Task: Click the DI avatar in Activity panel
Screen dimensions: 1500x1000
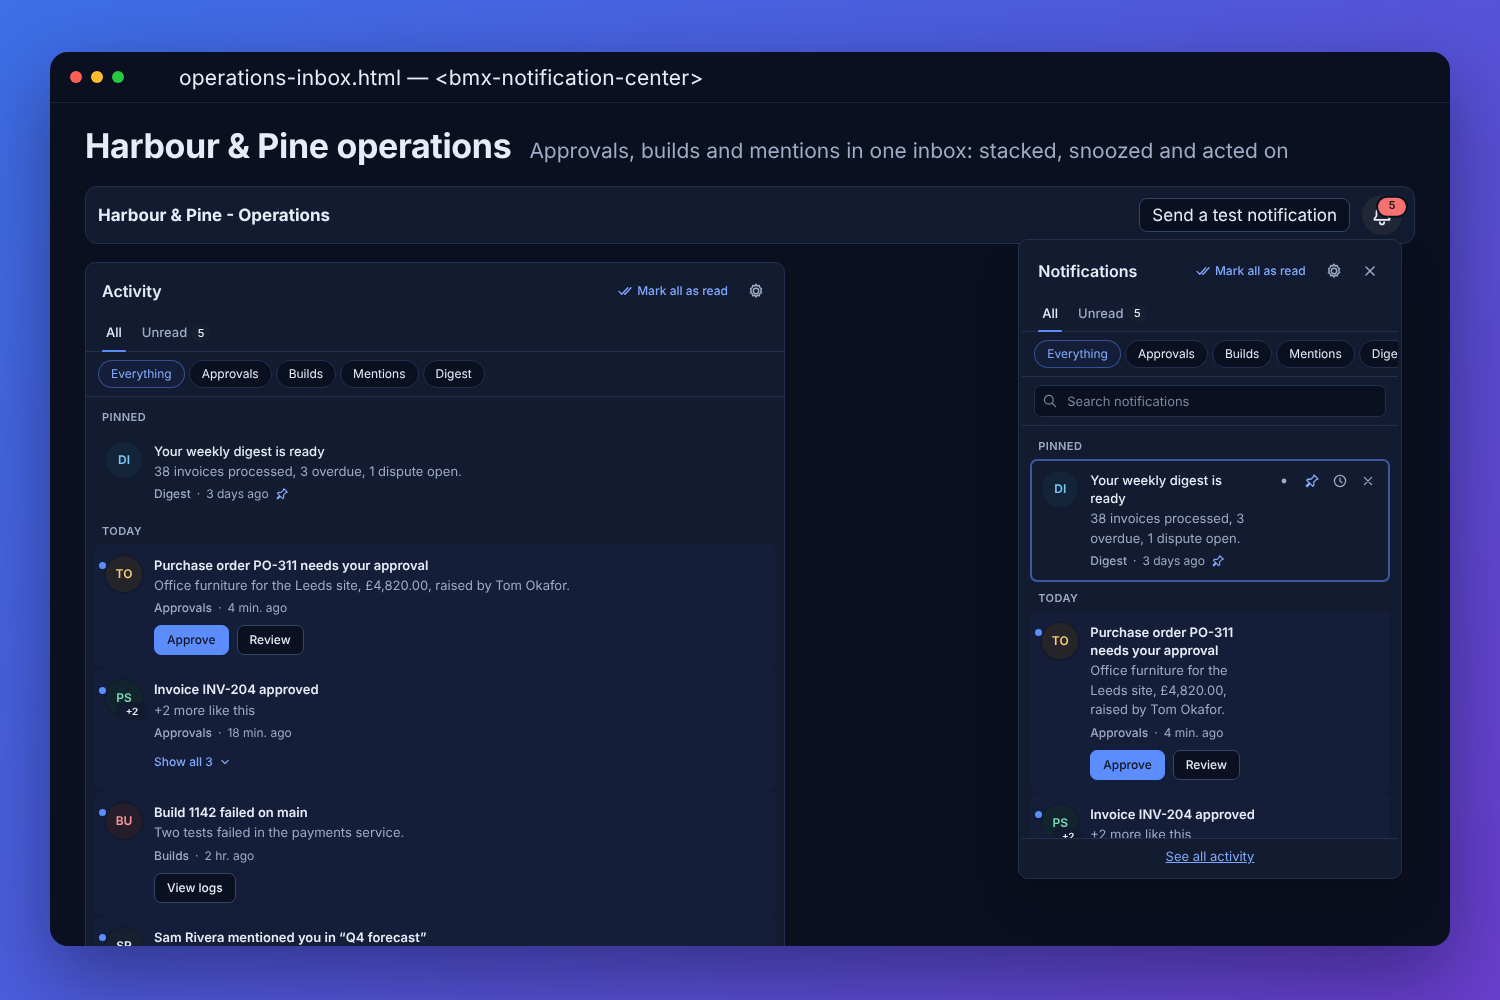Action: point(124,460)
